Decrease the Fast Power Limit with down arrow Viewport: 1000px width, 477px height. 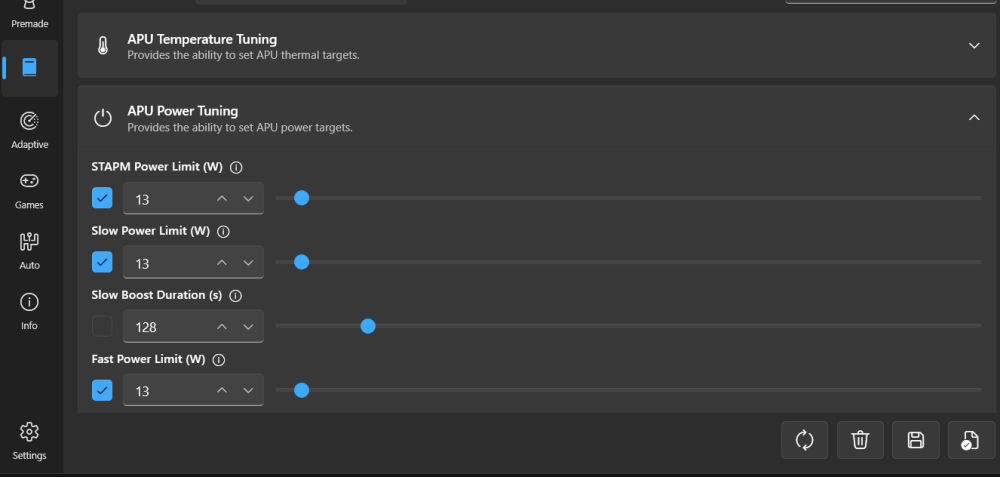(x=249, y=390)
